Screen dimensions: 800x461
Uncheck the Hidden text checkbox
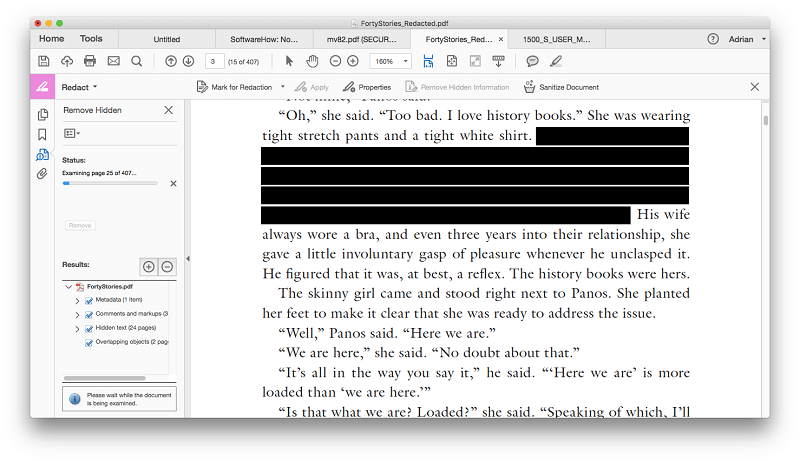[89, 329]
